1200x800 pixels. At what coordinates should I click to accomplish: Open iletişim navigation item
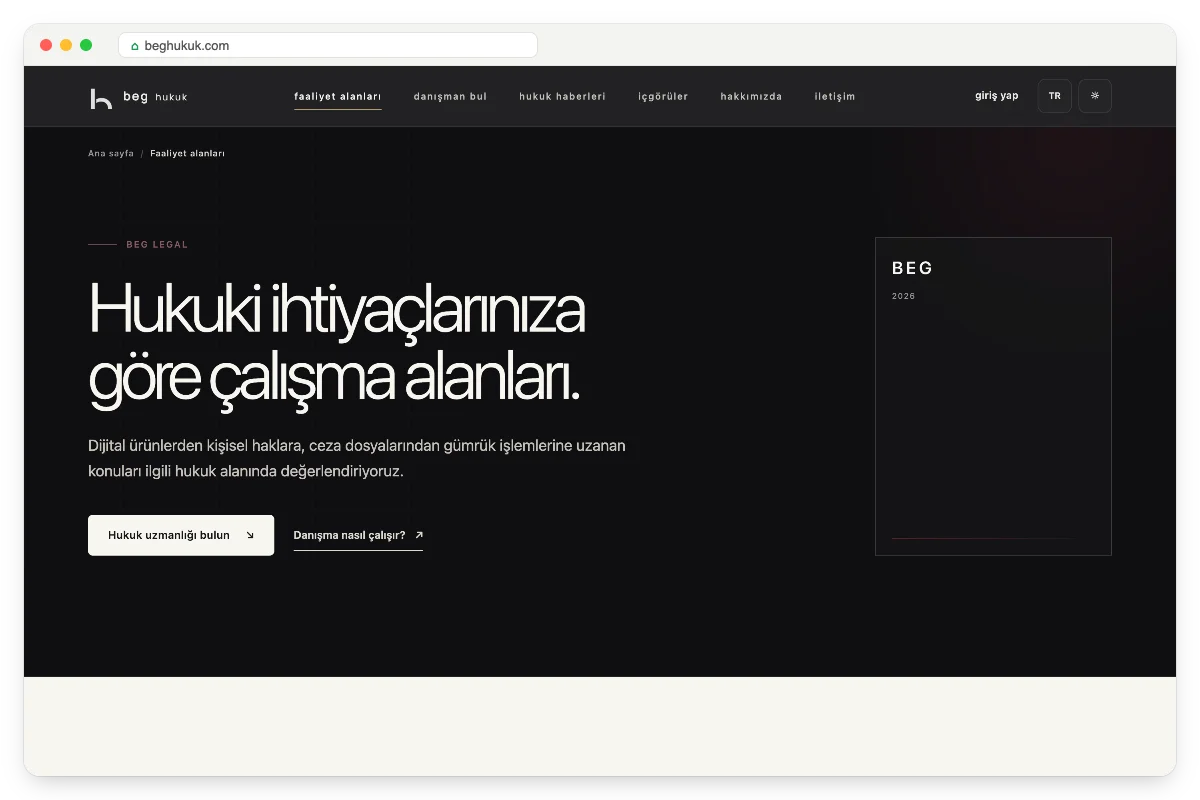[x=835, y=97]
